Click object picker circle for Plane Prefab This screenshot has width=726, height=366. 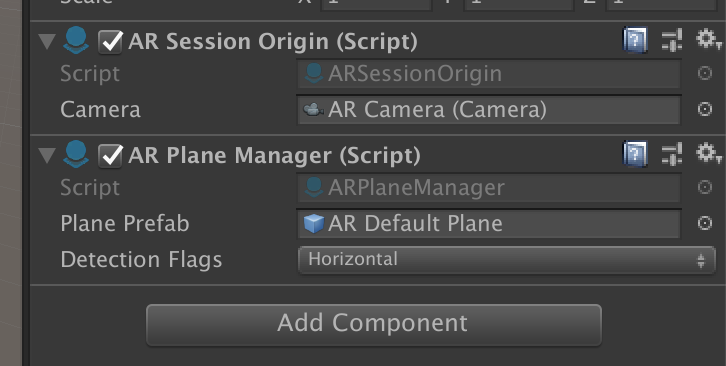click(x=704, y=223)
